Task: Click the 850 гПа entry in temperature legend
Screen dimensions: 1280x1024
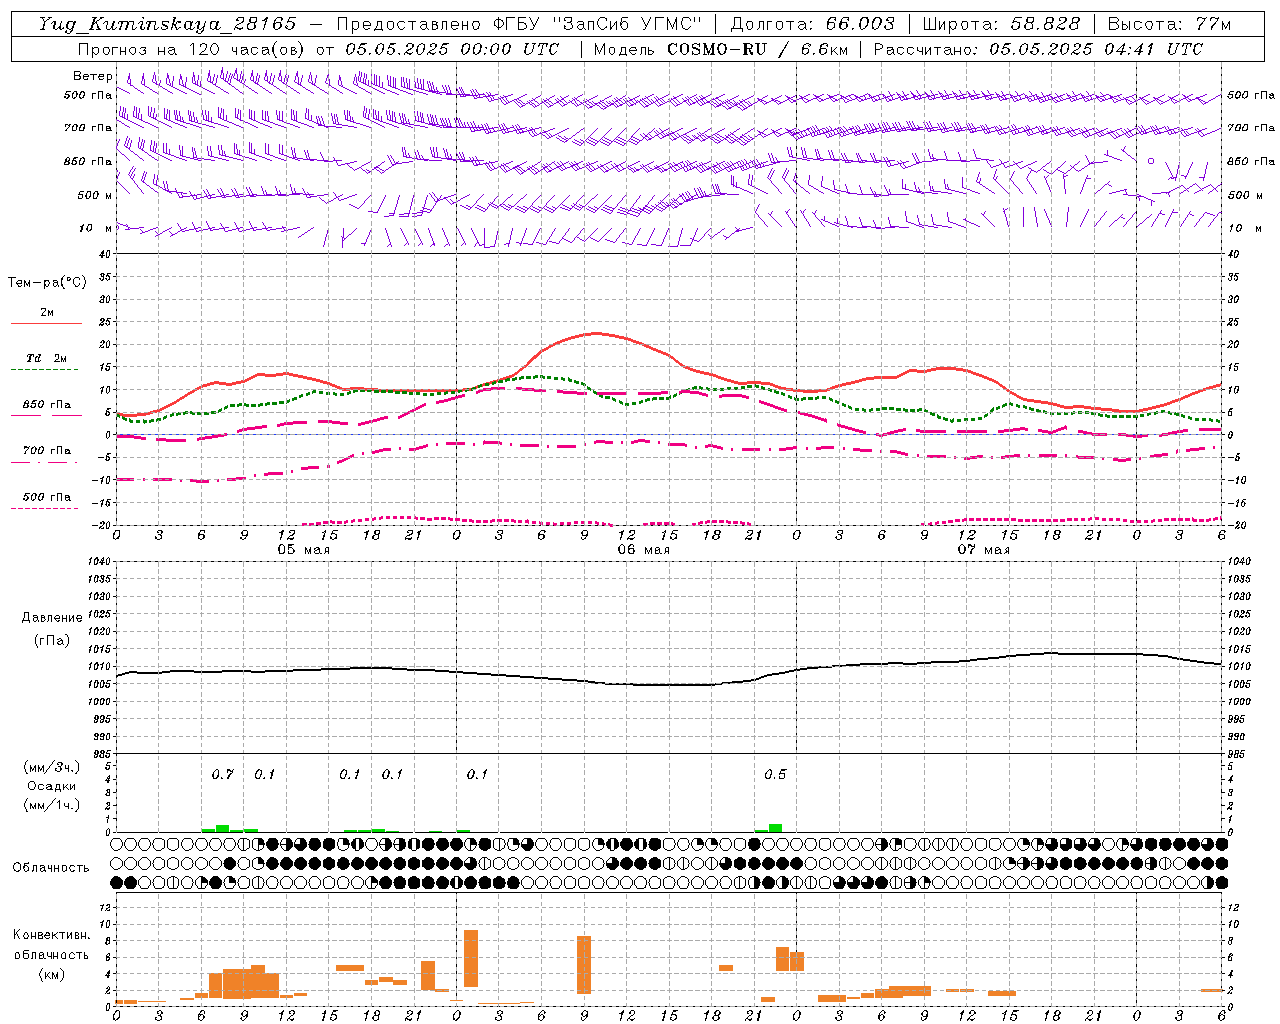Action: (46, 405)
